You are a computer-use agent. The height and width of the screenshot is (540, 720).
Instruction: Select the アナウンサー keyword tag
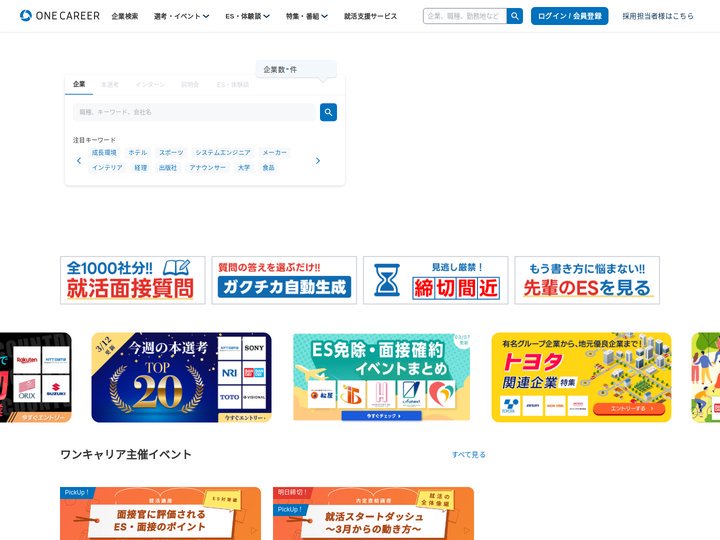[x=208, y=168]
